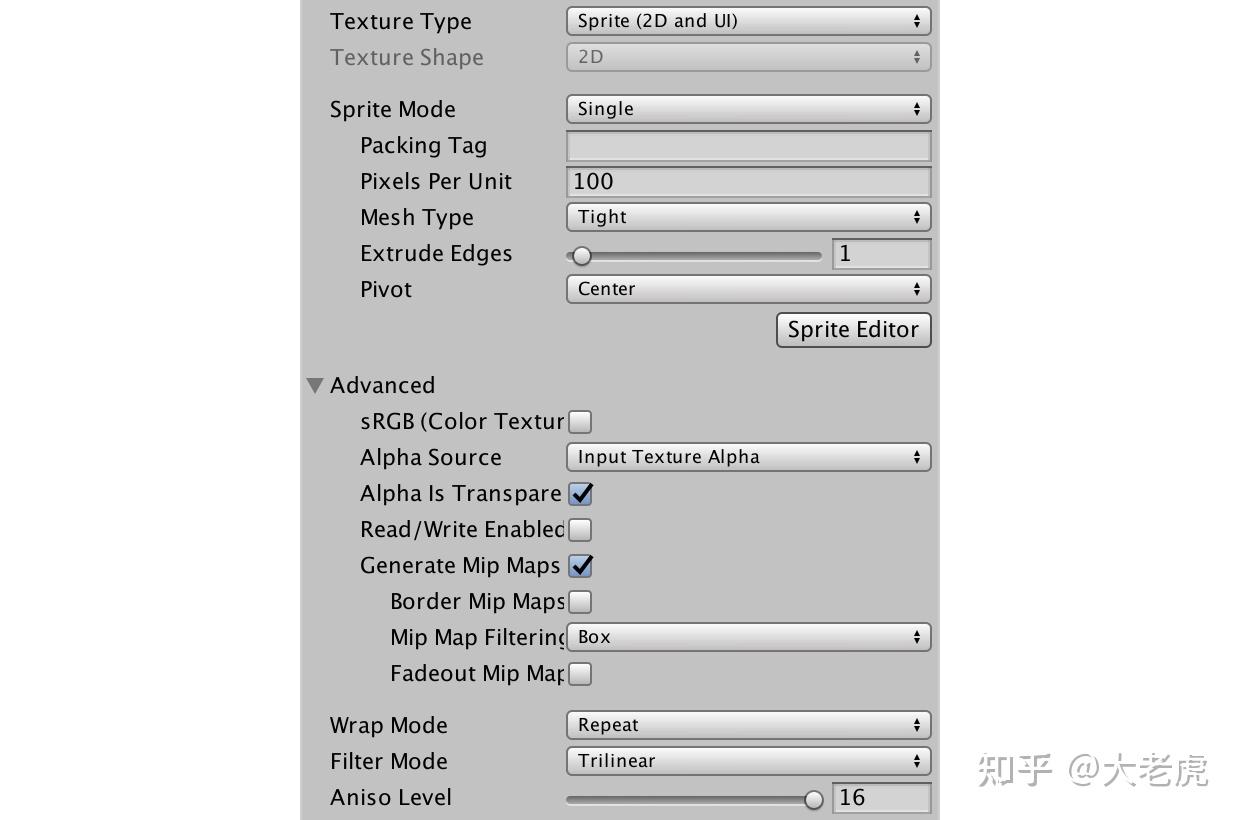1240x820 pixels.
Task: Enable Fadeout Mip Maps
Action: point(580,673)
